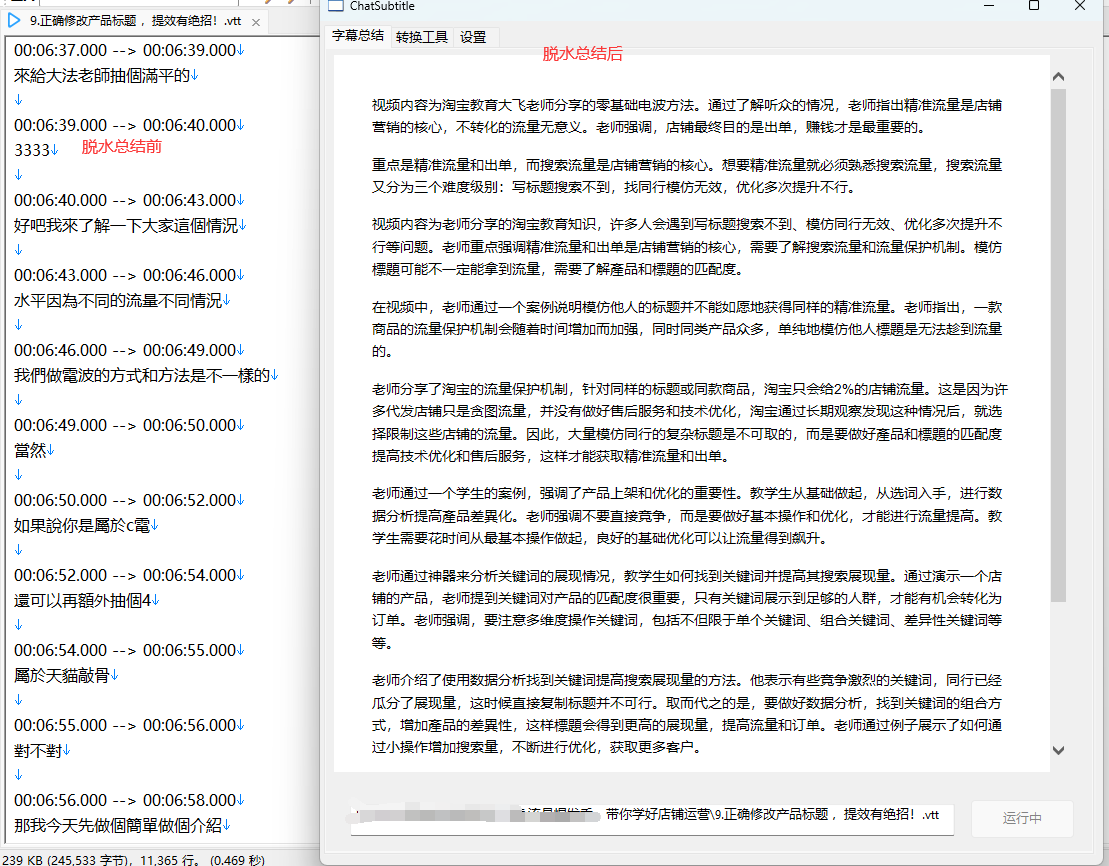Click summary paragraph starting 重点是精准流量和出单
Screen dimensions: 1109x866
(x=687, y=176)
